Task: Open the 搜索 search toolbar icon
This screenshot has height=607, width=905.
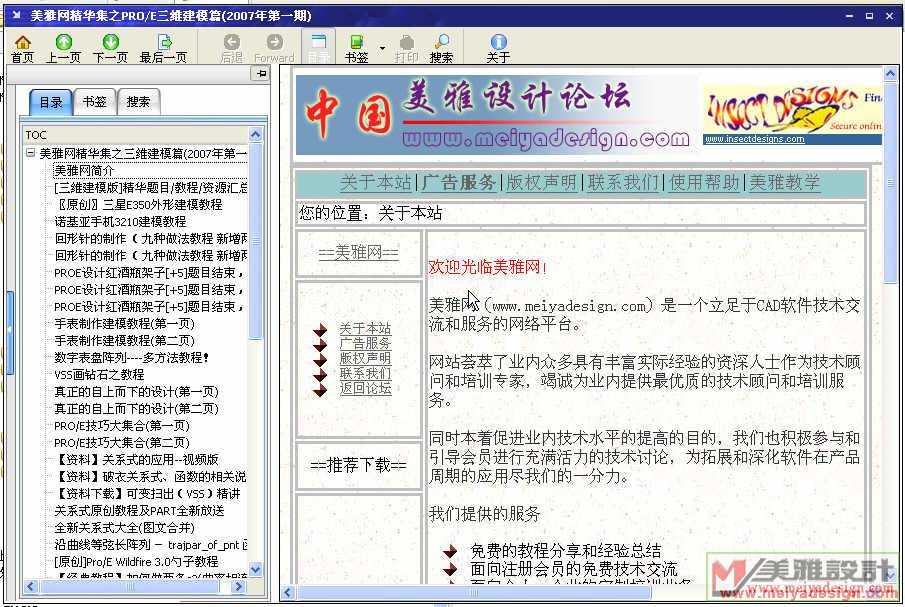Action: [441, 48]
